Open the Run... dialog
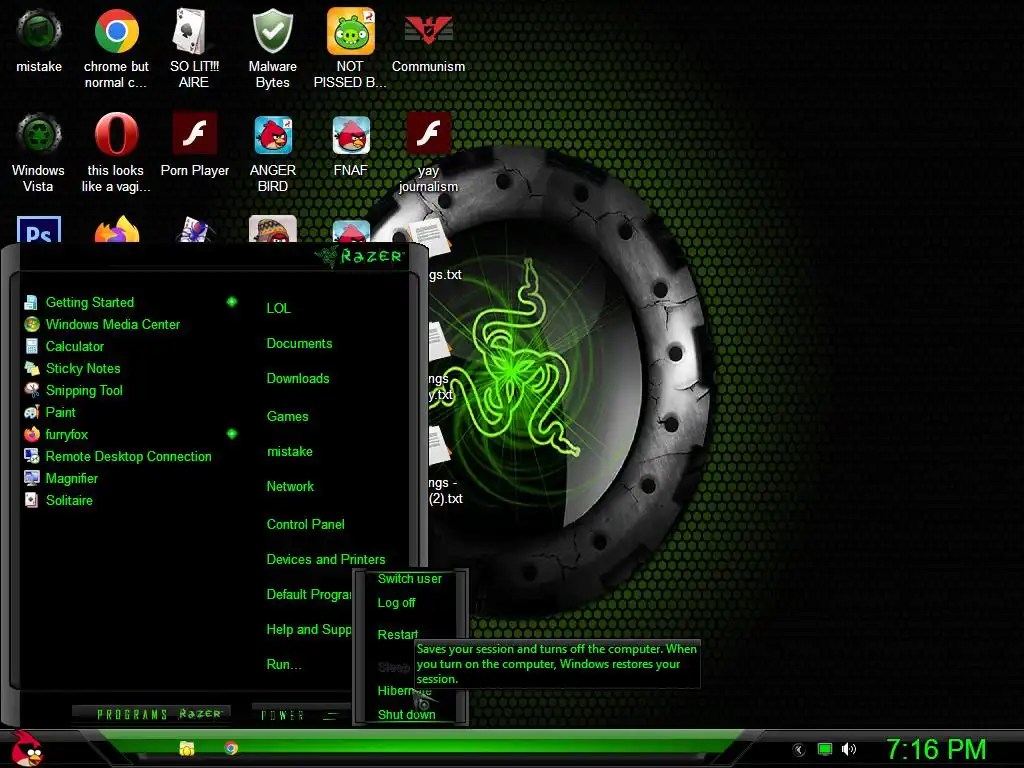 283,665
